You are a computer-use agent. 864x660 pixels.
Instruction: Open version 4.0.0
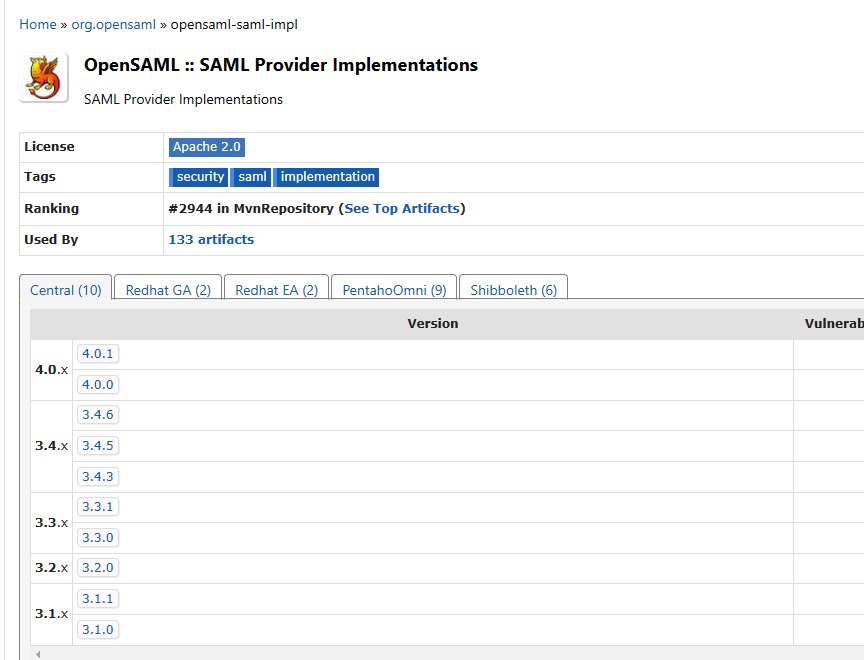[x=98, y=385]
